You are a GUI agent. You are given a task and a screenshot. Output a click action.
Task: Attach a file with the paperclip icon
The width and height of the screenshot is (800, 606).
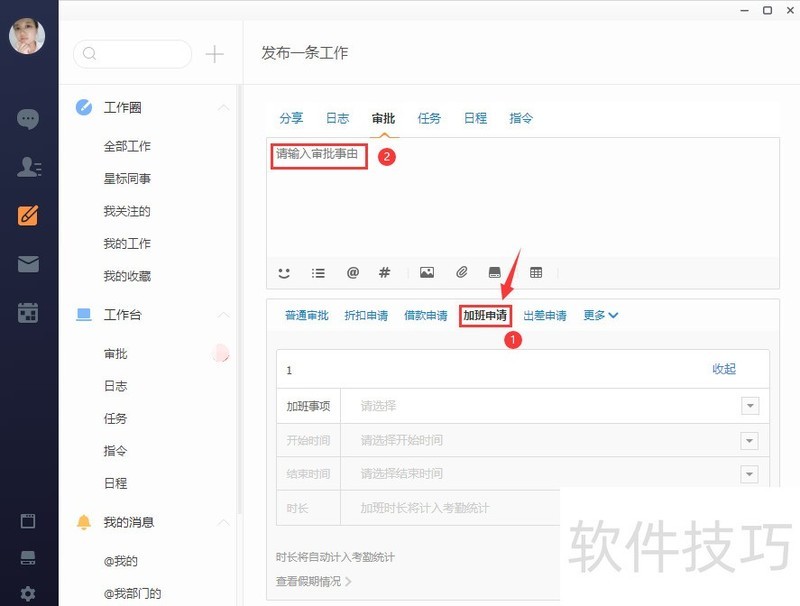click(x=461, y=272)
